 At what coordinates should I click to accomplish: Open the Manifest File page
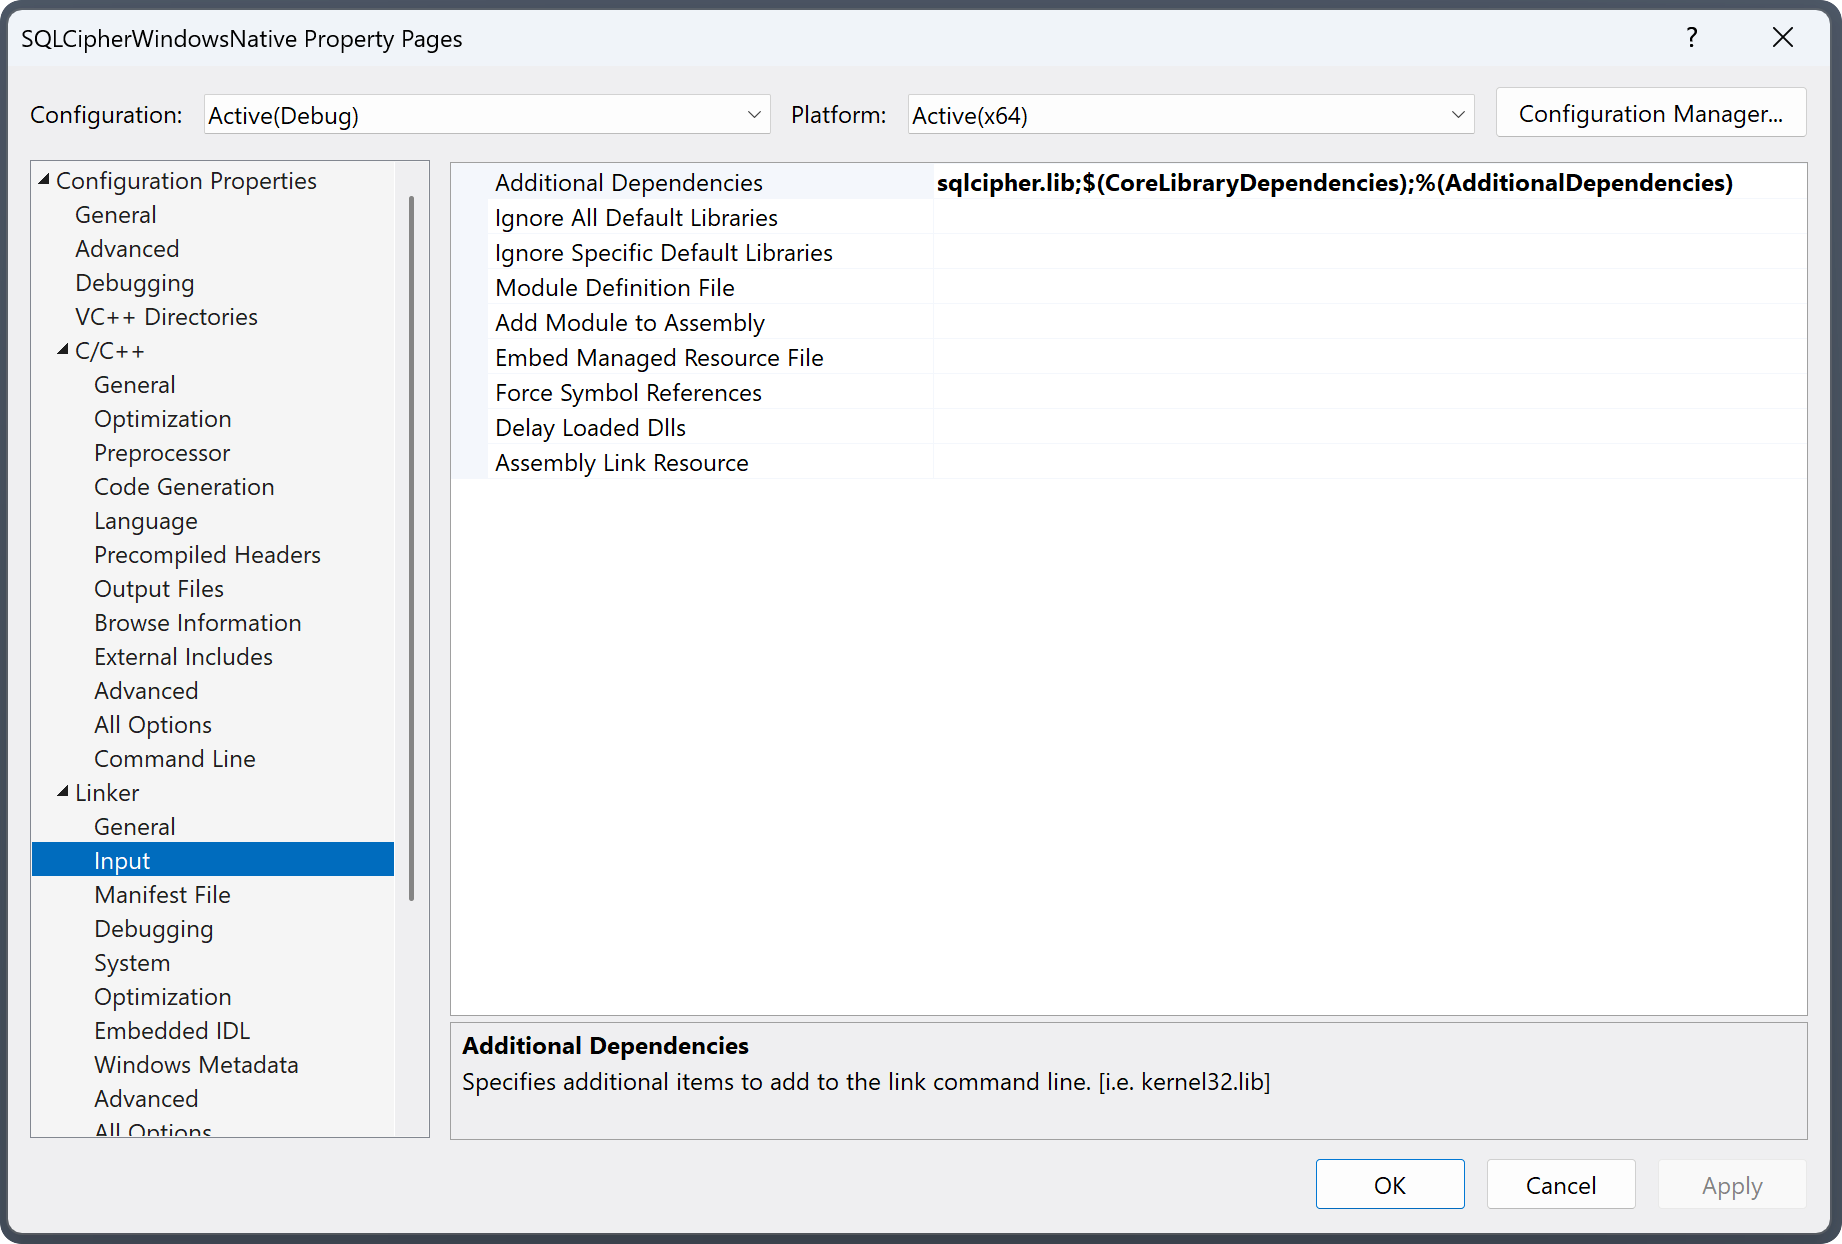pos(162,895)
